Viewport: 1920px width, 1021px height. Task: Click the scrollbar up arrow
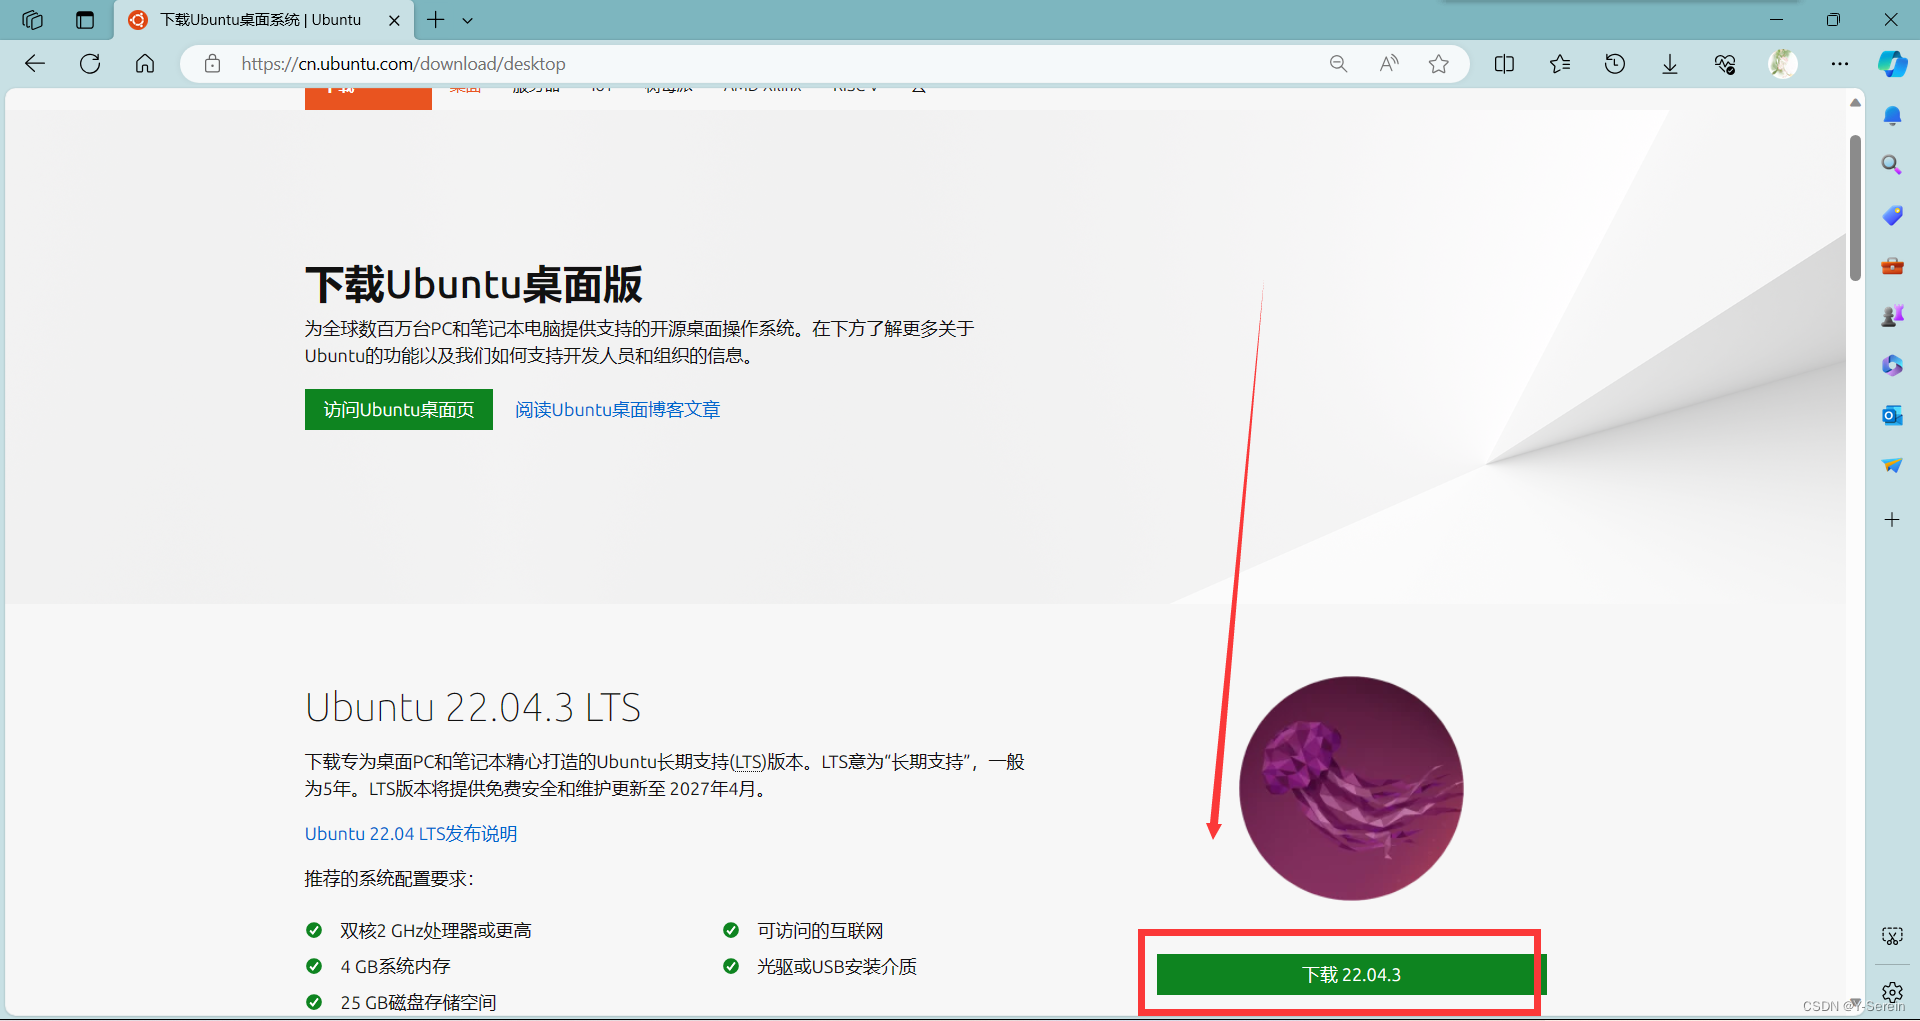click(1855, 102)
